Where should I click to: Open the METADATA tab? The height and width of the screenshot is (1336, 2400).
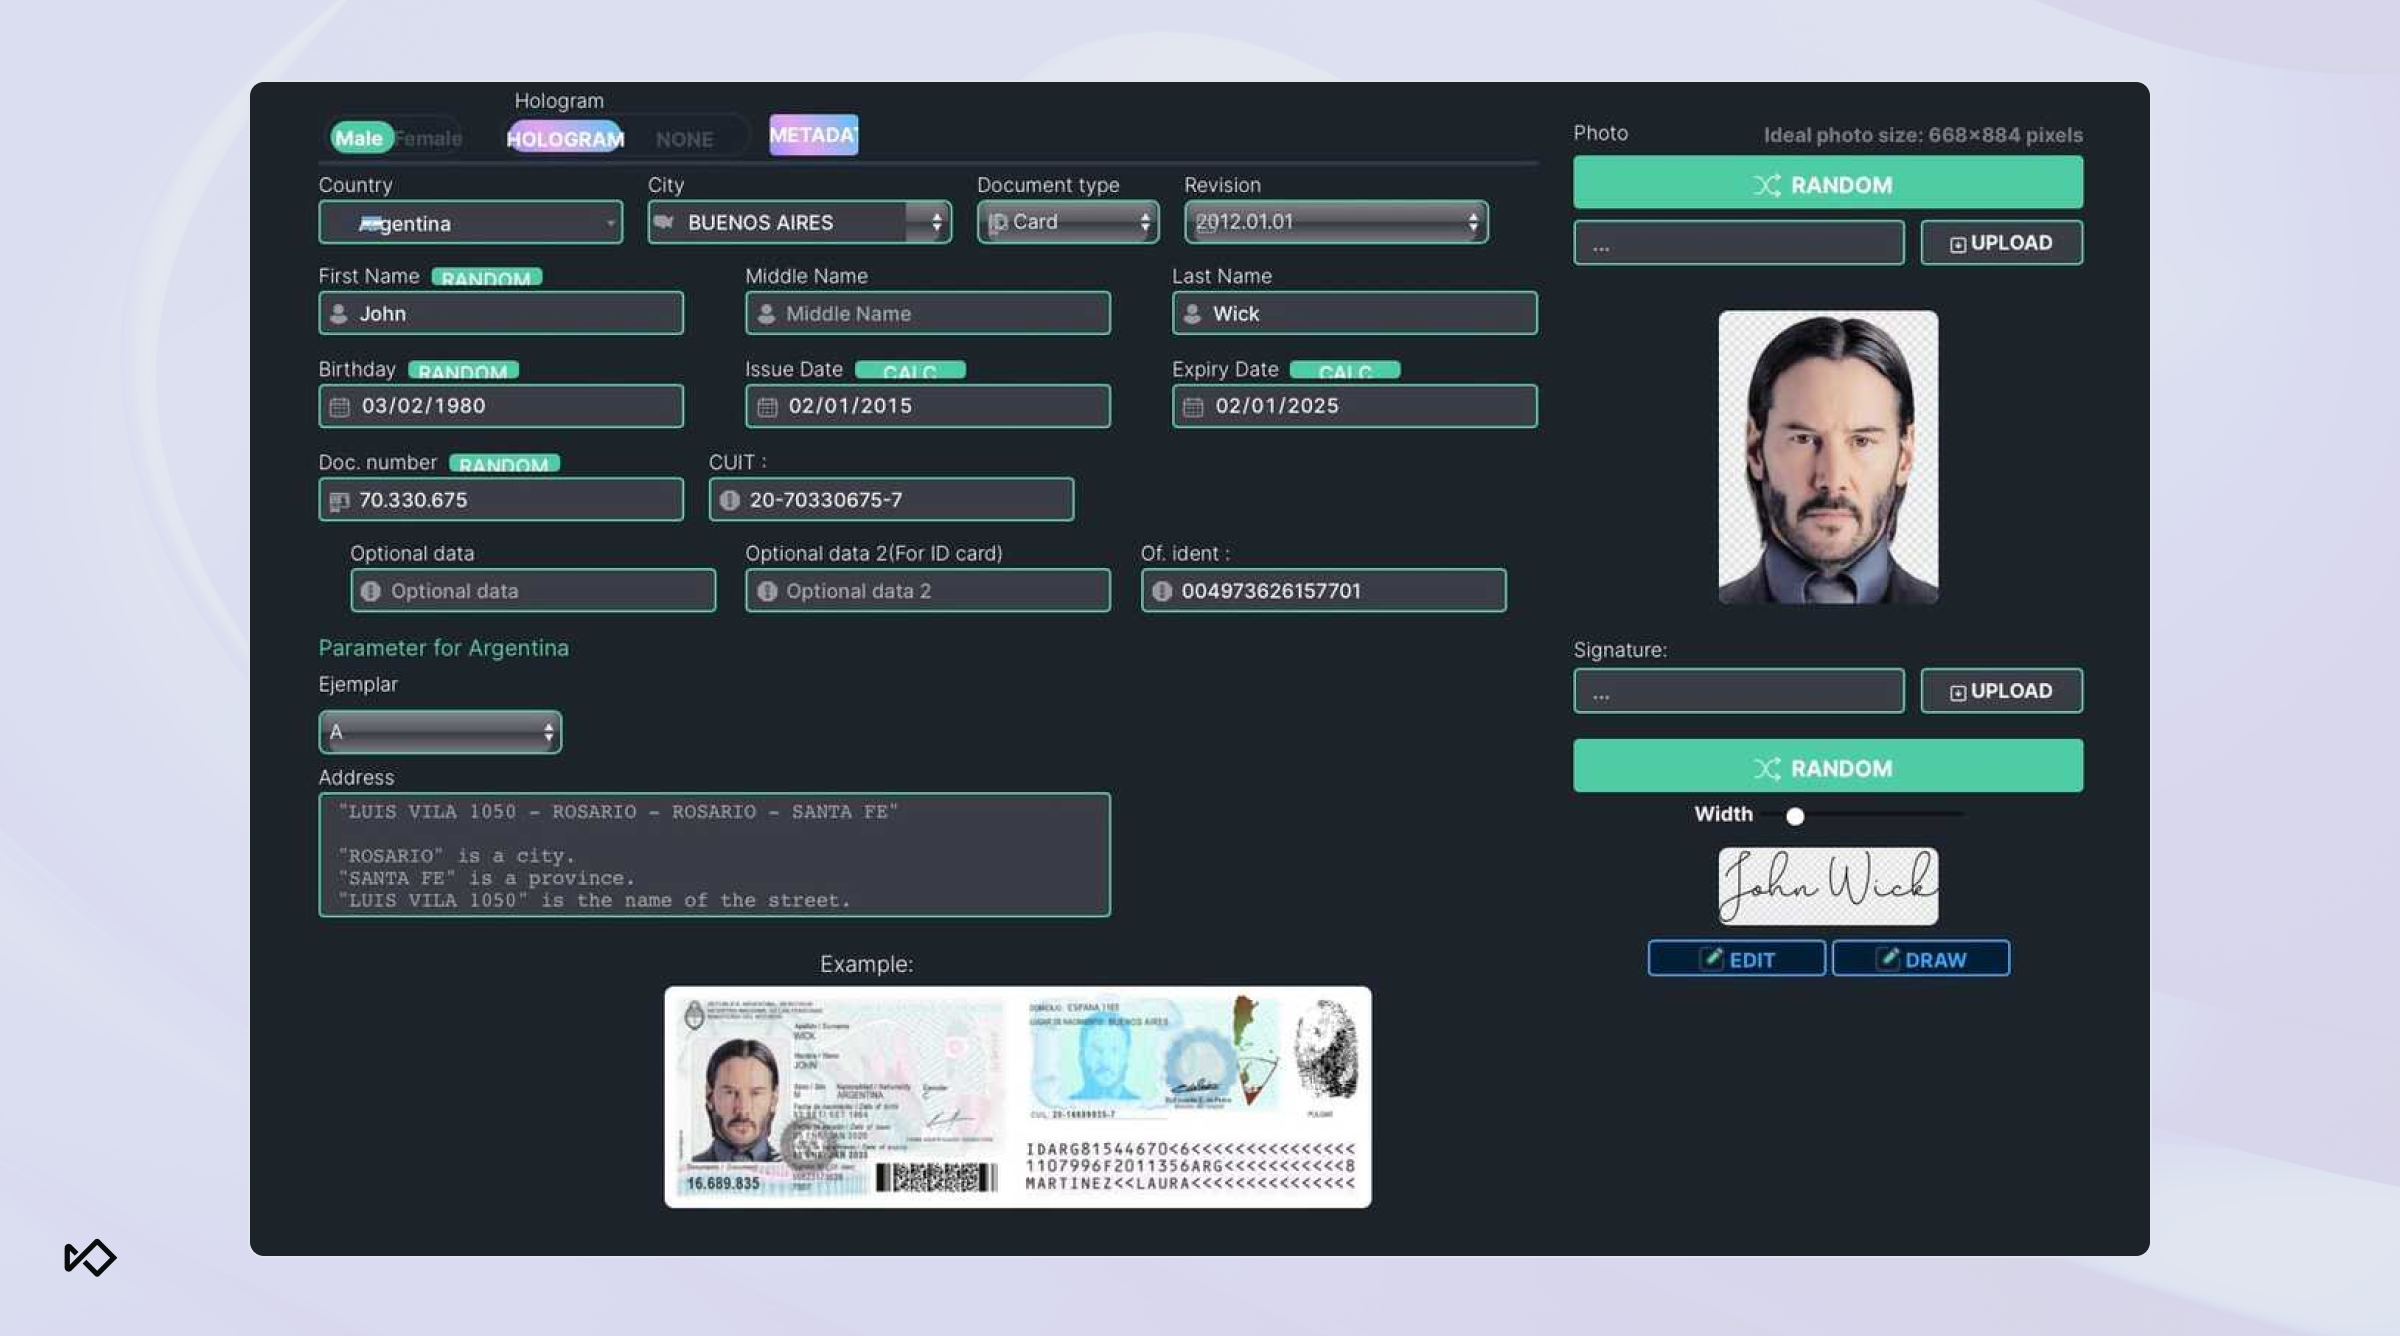pos(813,135)
